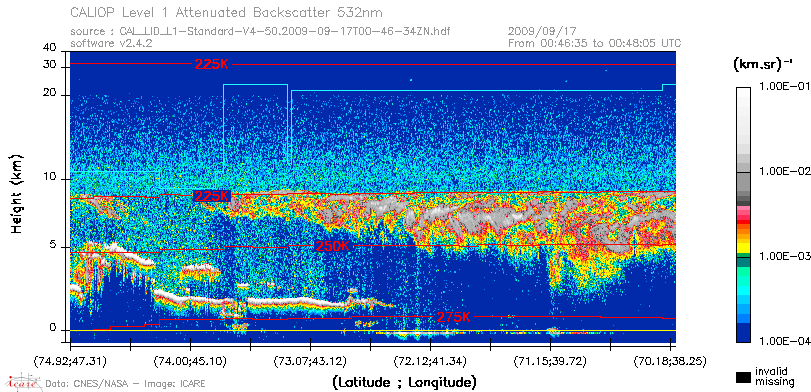Click the coordinate label (71.15;39.72)
The image size is (811, 392).
pyautogui.click(x=550, y=360)
